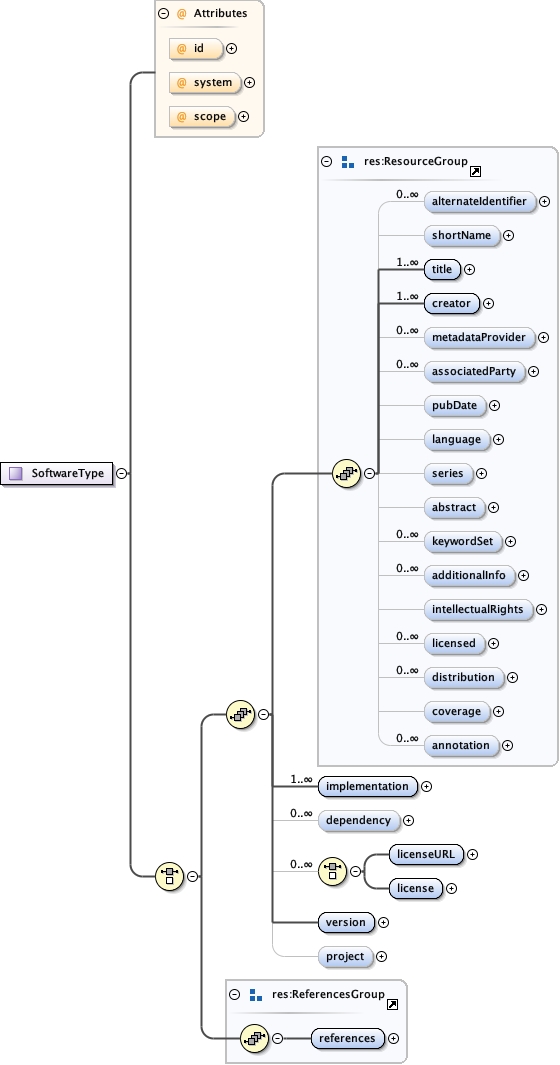Expand alternateIdentifier element plus button
Image resolution: width=560 pixels, height=1065 pixels.
click(x=544, y=201)
